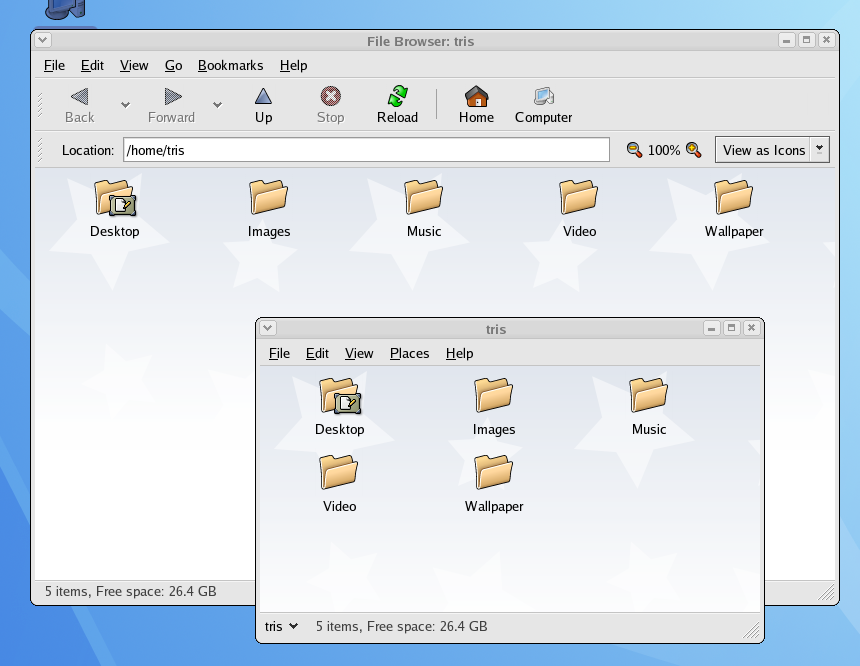Screen dimensions: 860x666
Task: Select the Wallpaper folder in File Browser window
Action: [734, 209]
